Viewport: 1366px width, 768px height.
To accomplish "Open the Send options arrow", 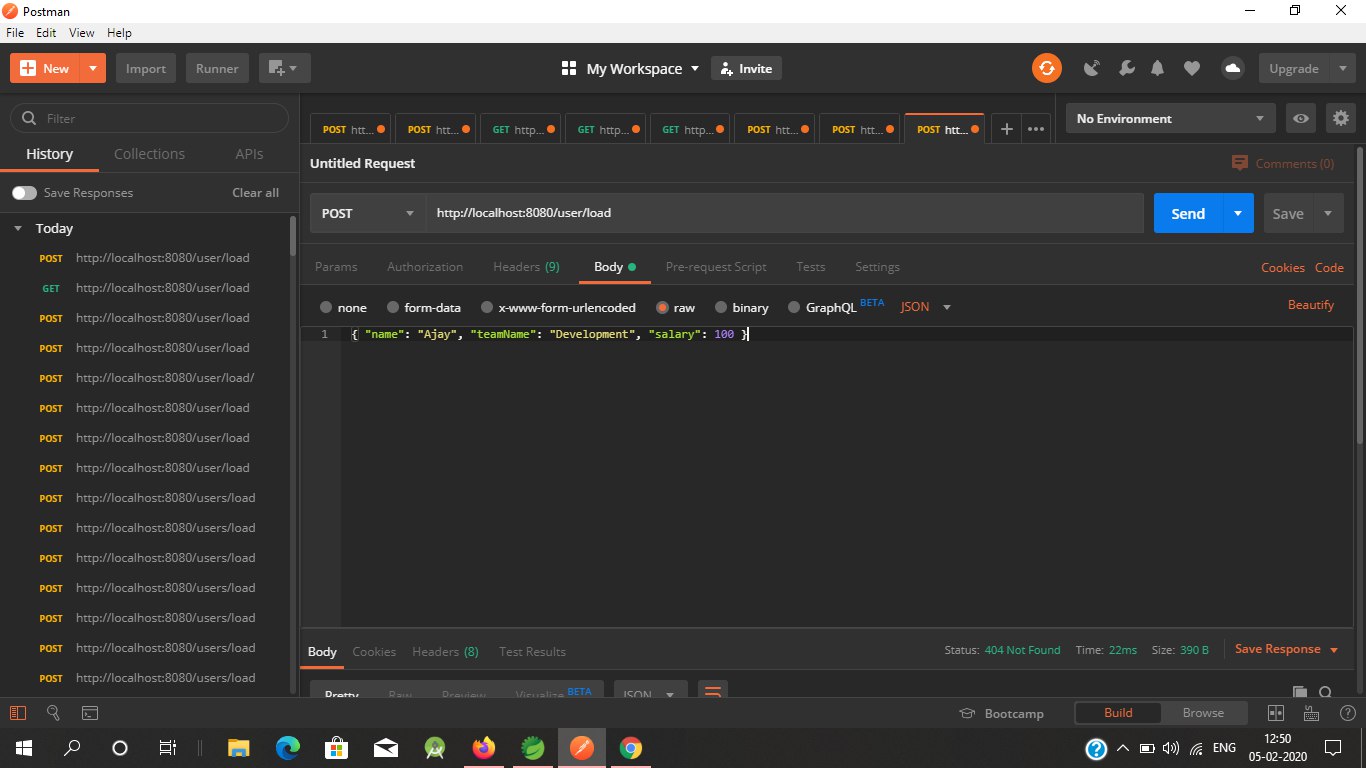I will click(1238, 213).
